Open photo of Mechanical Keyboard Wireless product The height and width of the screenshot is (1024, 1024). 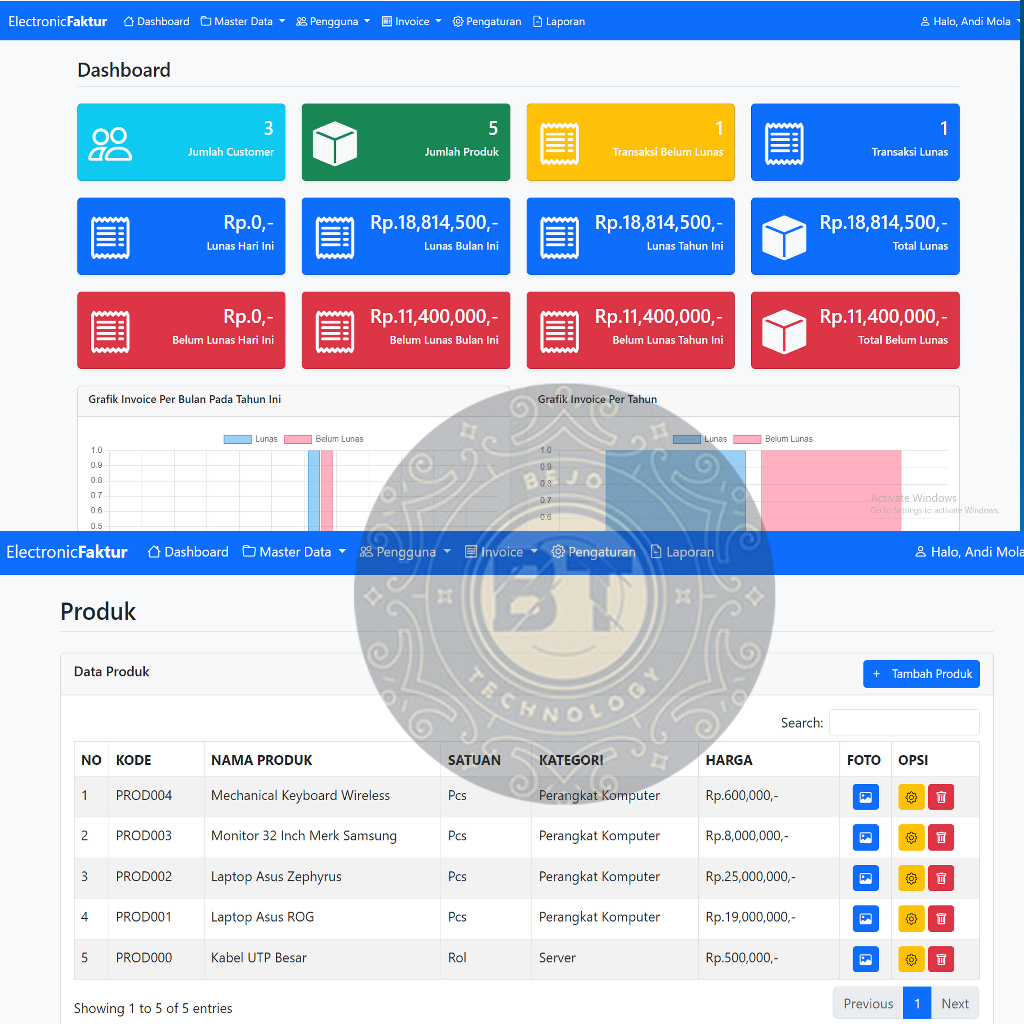click(x=865, y=797)
